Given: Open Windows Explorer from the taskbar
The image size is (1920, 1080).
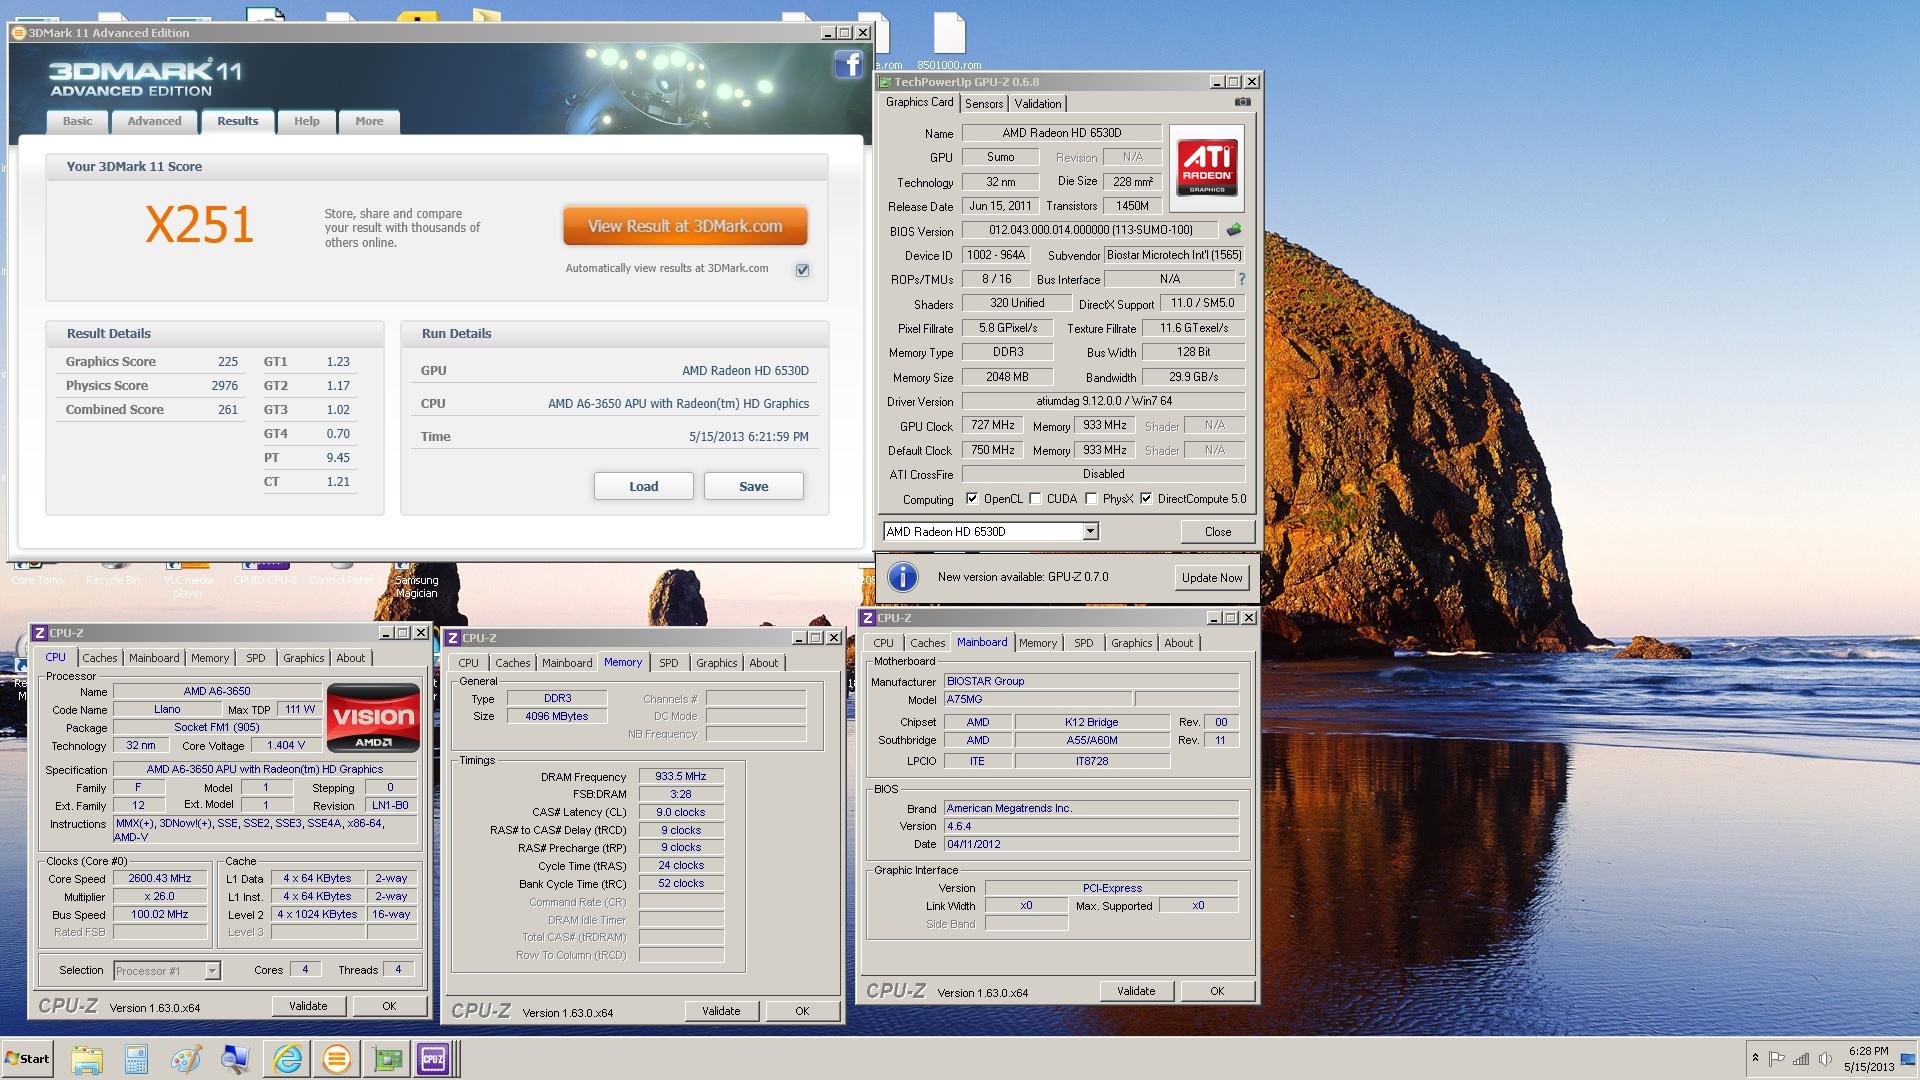Looking at the screenshot, I should coord(87,1059).
